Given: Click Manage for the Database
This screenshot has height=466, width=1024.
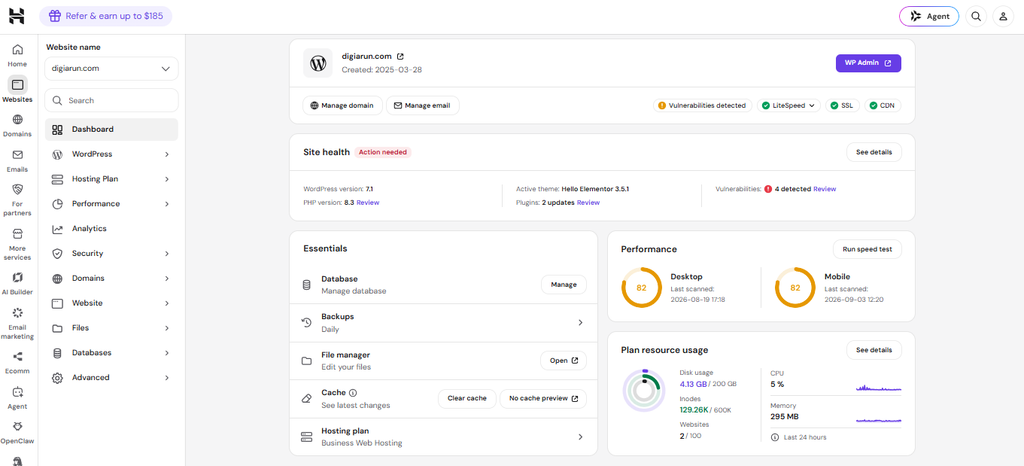Looking at the screenshot, I should 564,285.
